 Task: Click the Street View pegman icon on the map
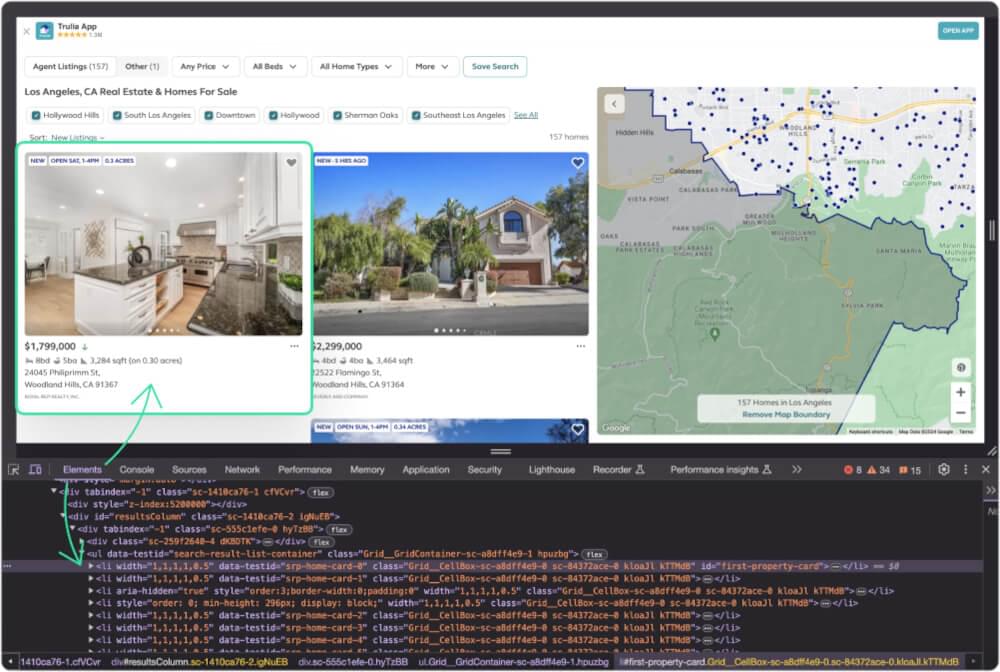pyautogui.click(x=961, y=368)
